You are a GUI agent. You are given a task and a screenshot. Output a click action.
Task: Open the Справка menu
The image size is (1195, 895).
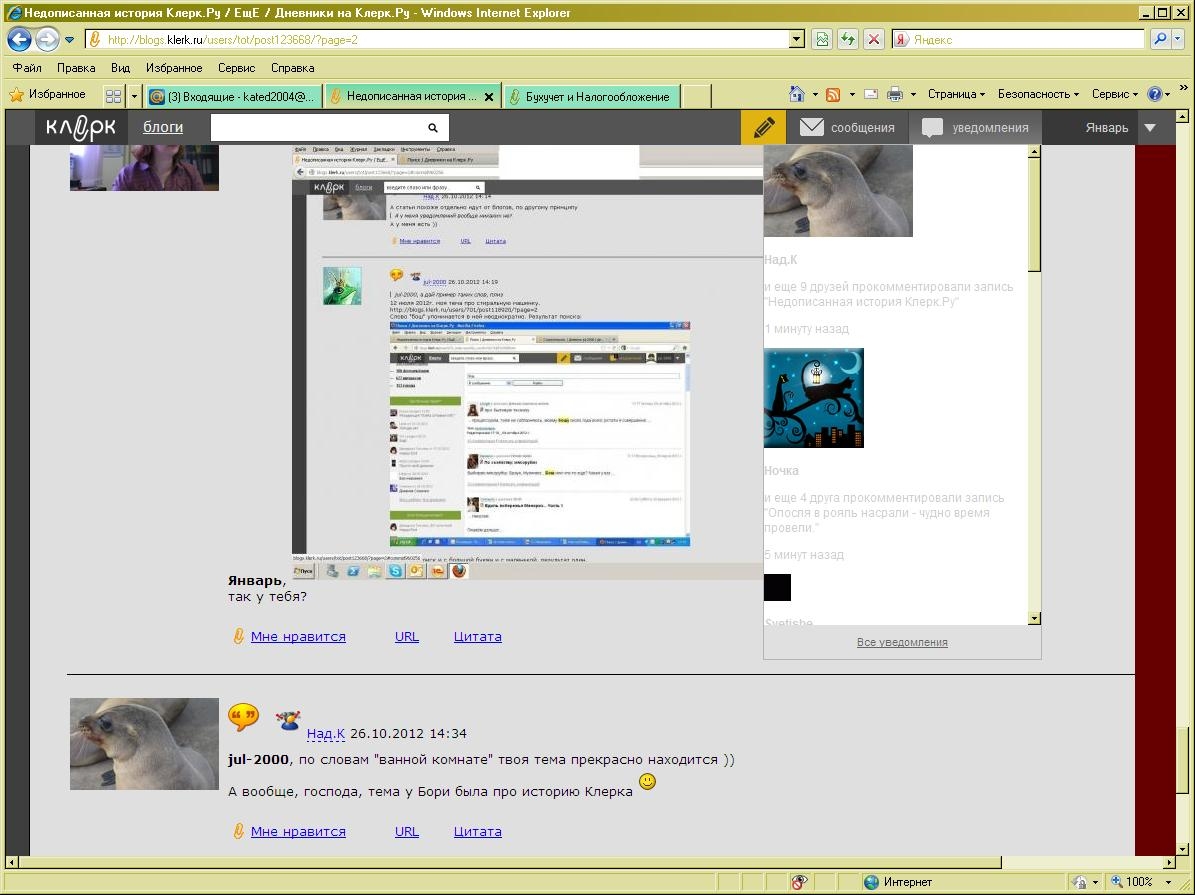coord(293,68)
